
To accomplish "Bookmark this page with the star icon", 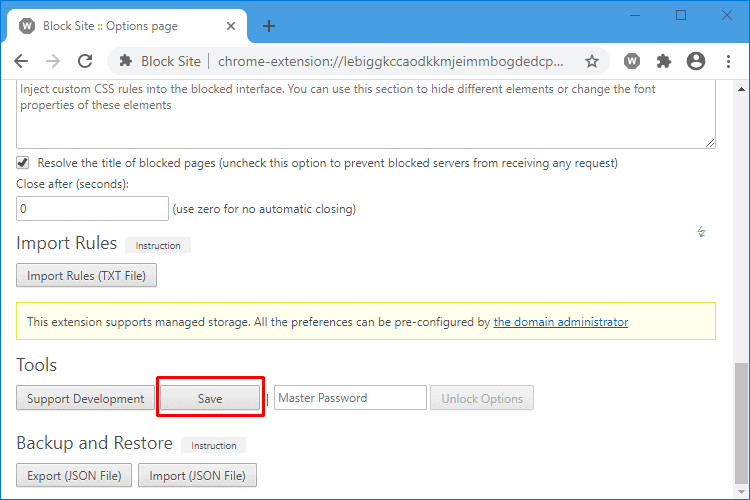I will pos(592,61).
